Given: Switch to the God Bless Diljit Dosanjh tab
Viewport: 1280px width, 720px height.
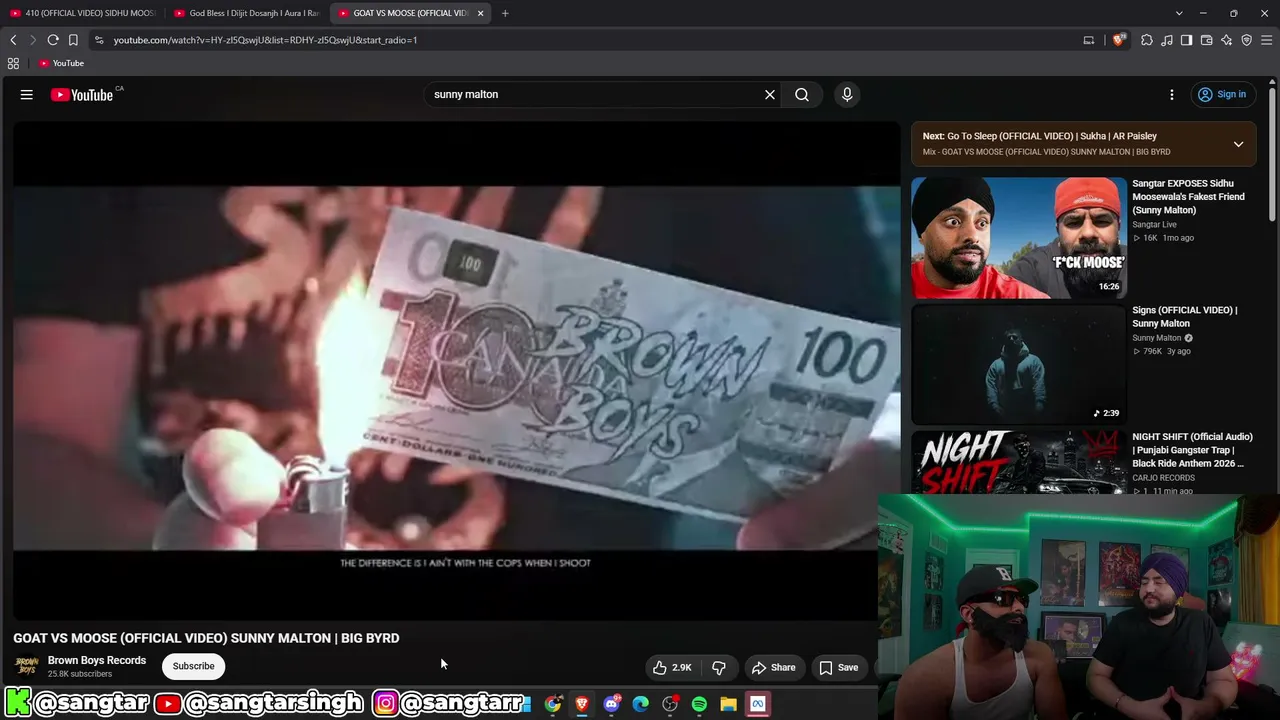Looking at the screenshot, I should (247, 13).
